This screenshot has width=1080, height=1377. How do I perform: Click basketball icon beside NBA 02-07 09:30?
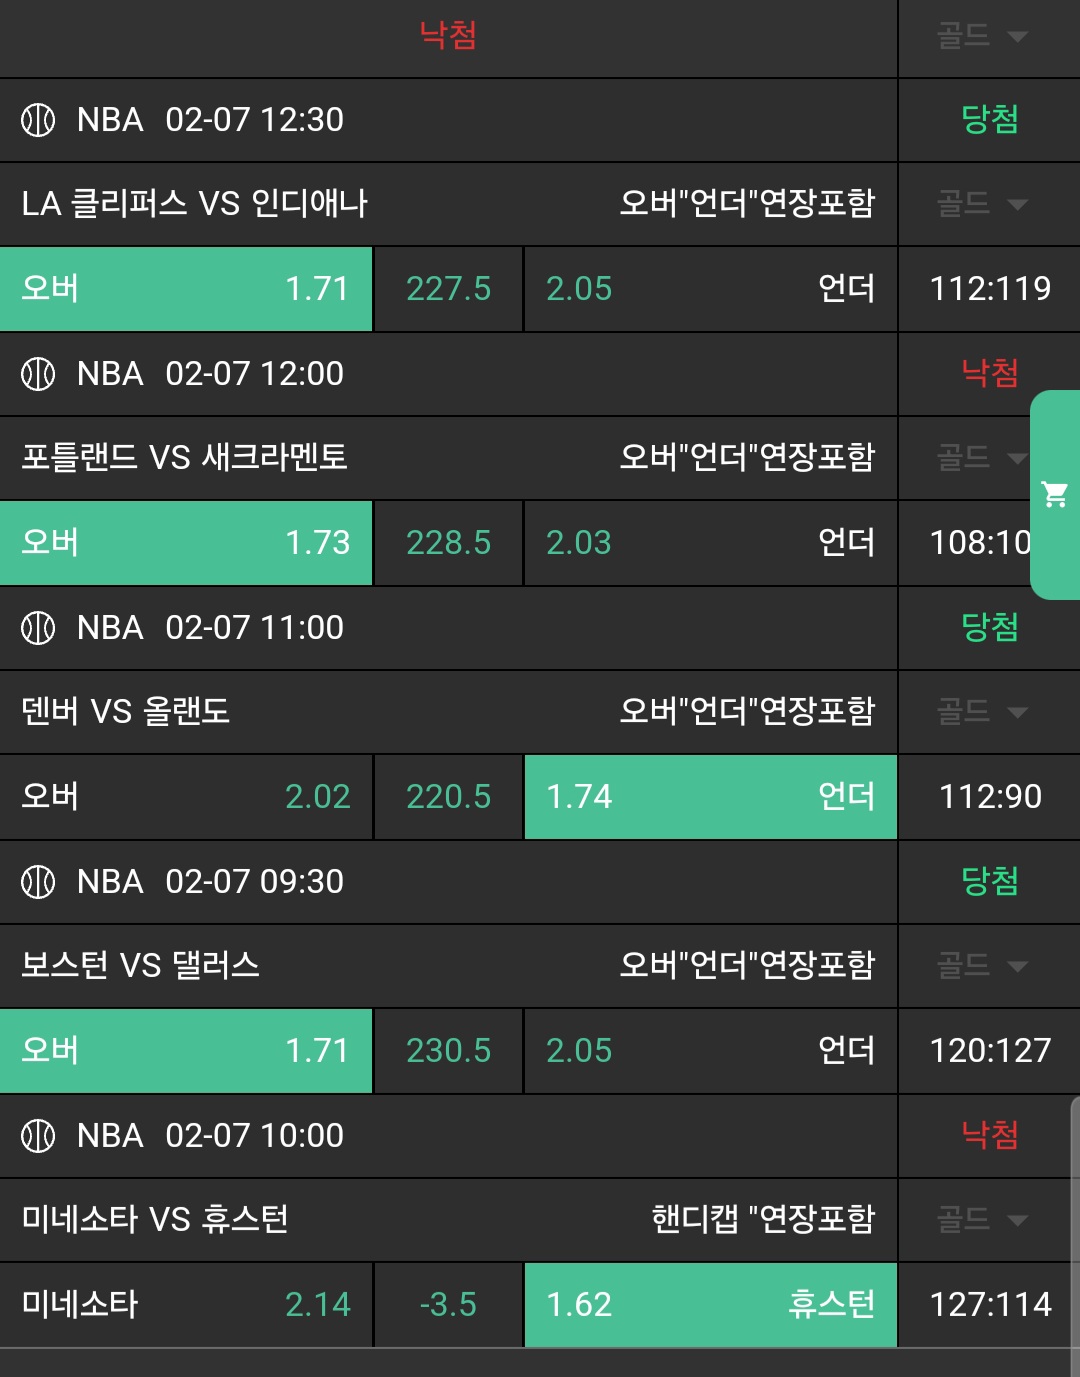[38, 882]
